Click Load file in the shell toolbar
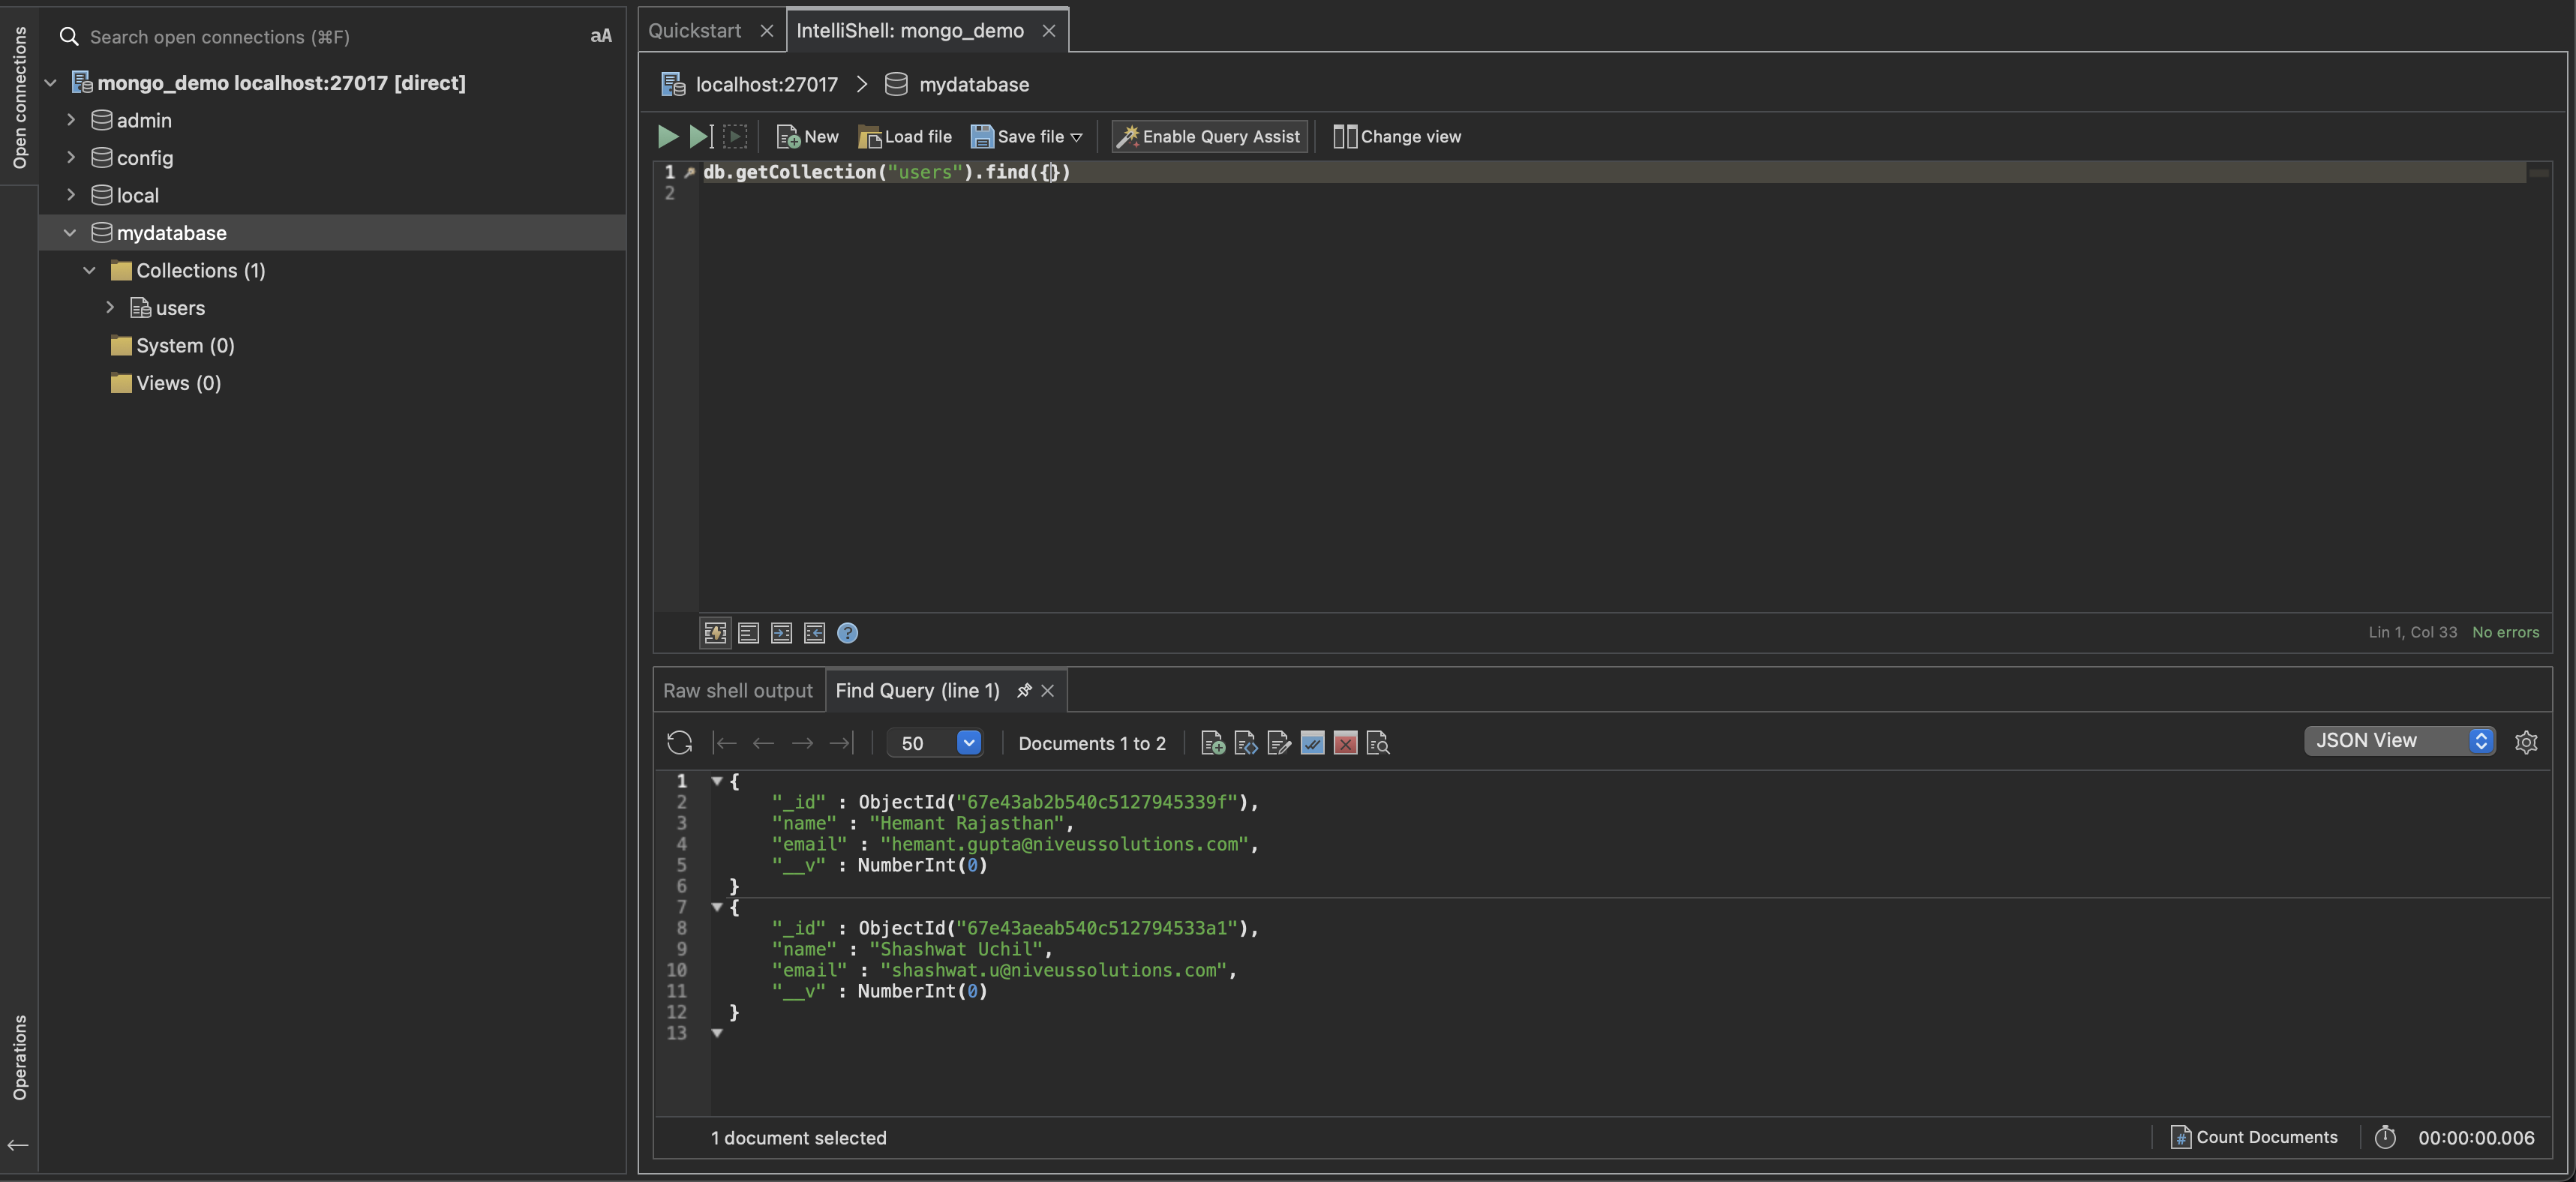2576x1182 pixels. point(905,137)
